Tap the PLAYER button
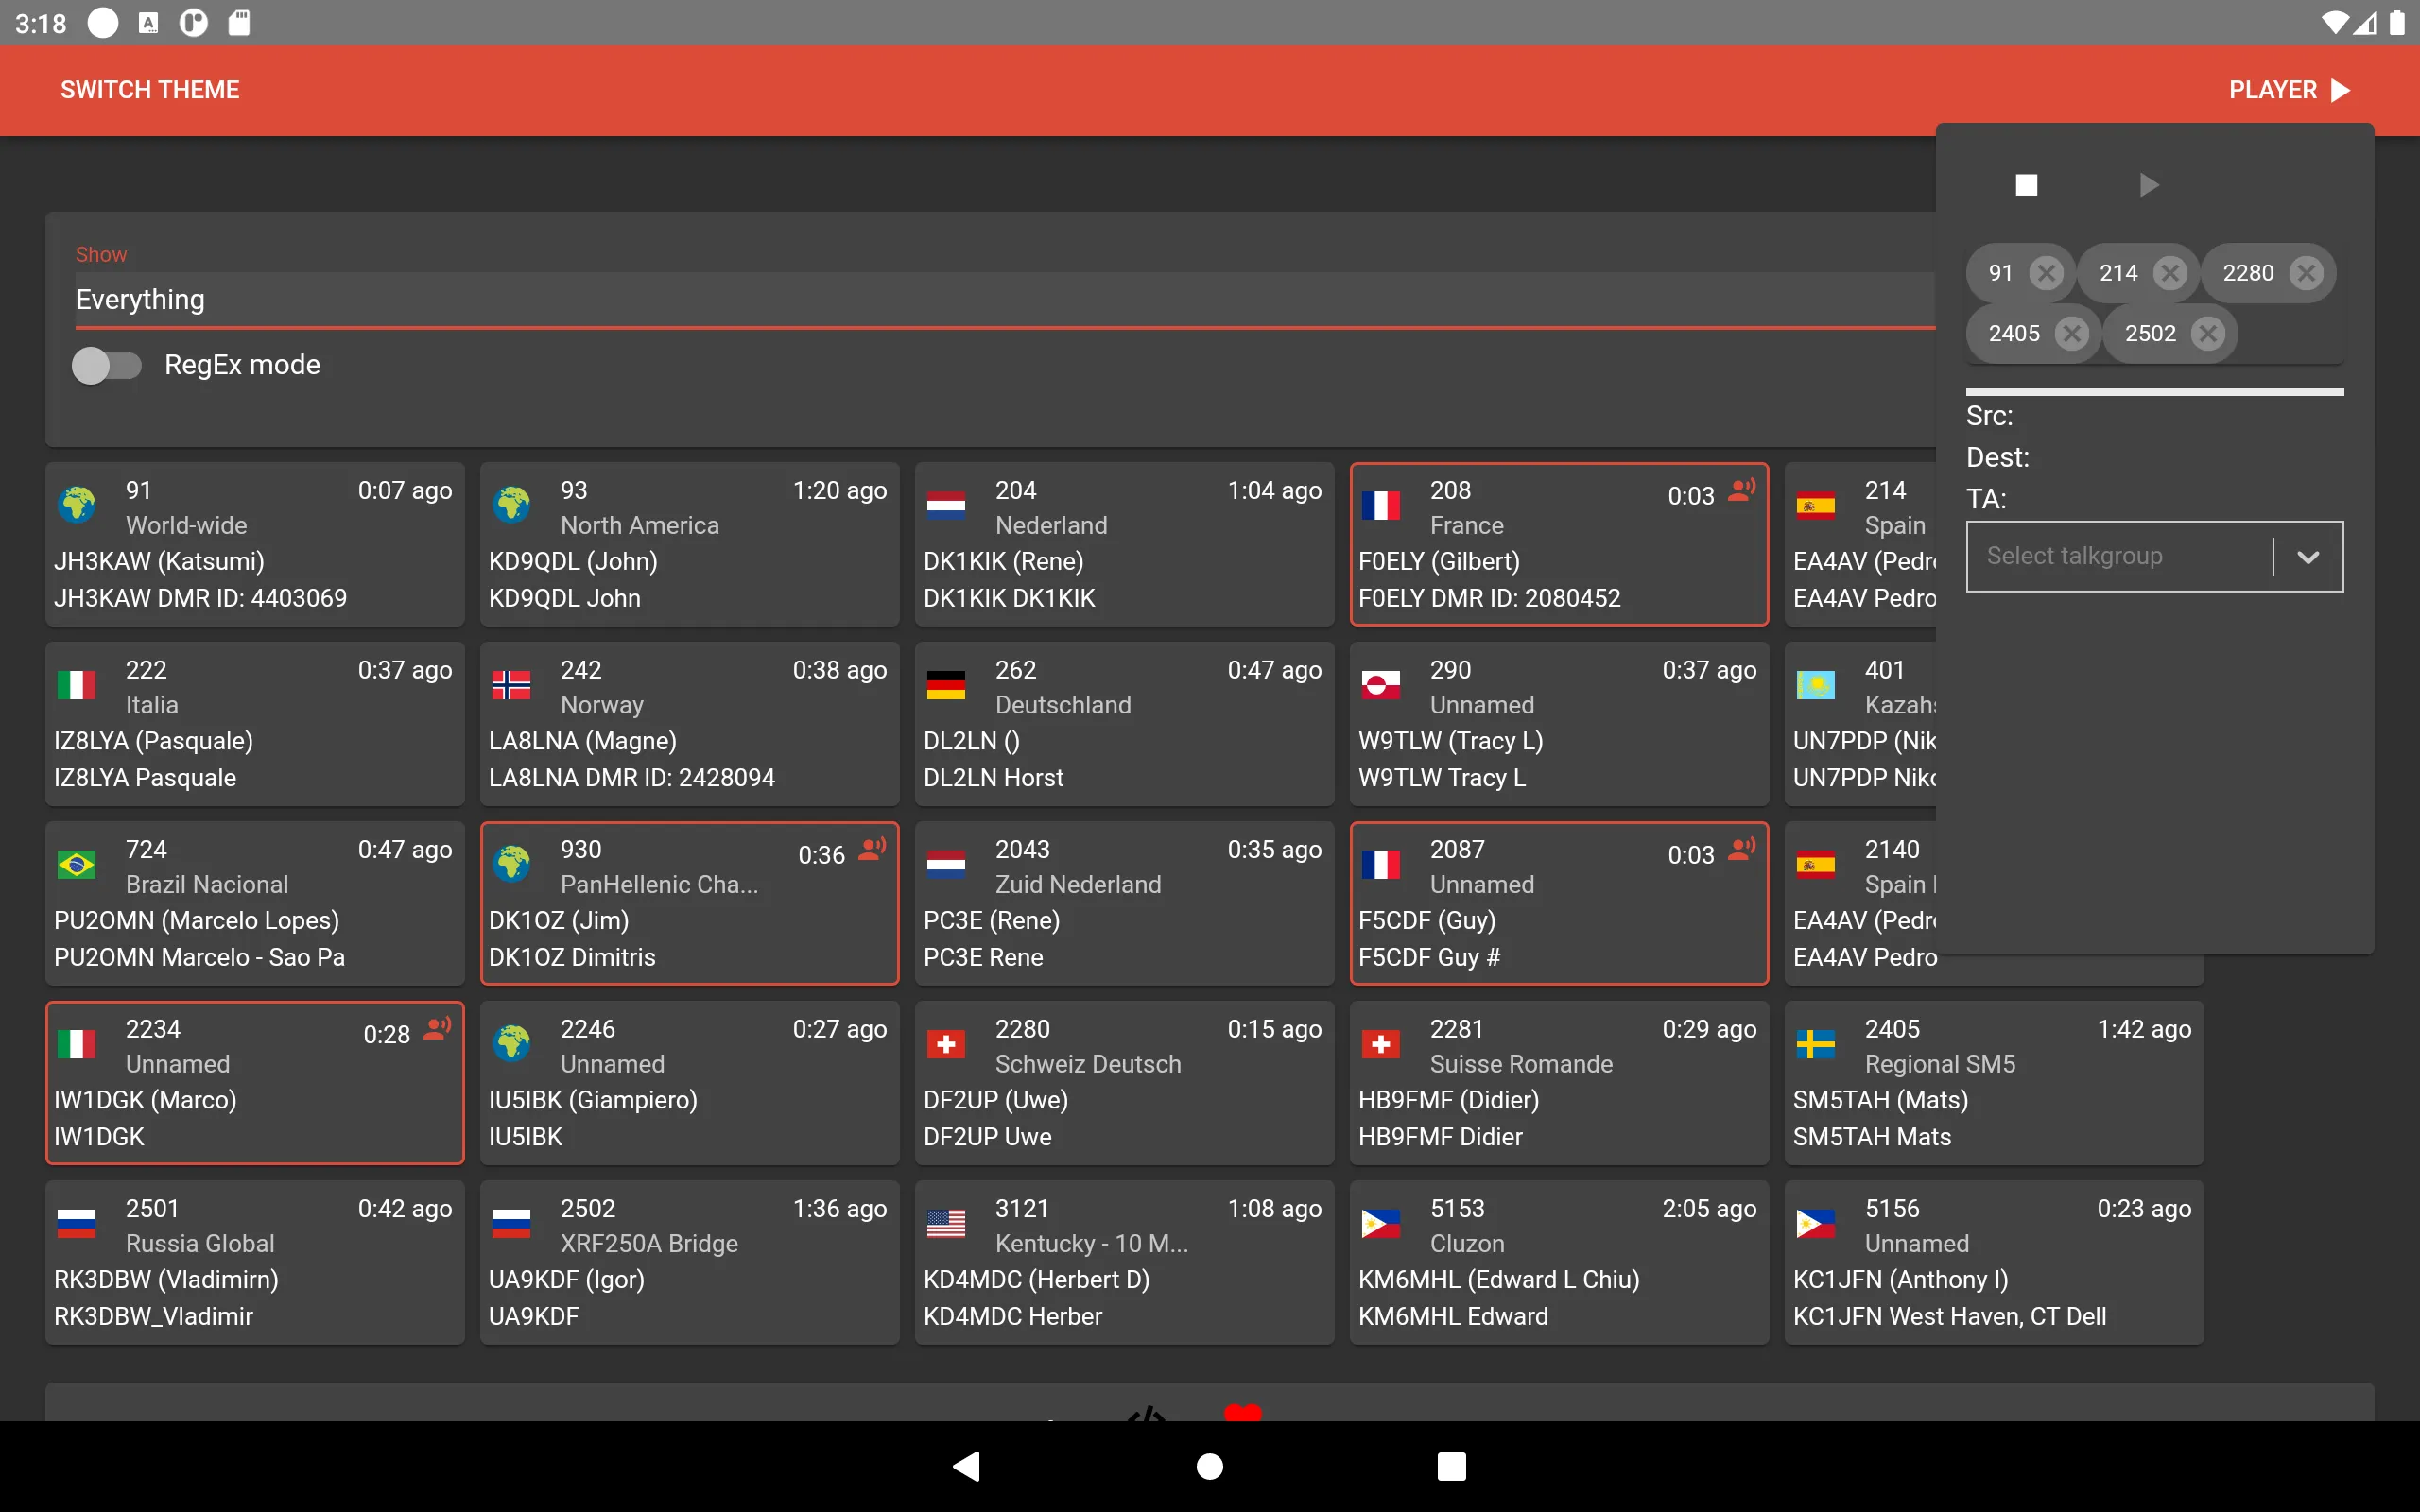Viewport: 2420px width, 1512px height. [x=2289, y=90]
